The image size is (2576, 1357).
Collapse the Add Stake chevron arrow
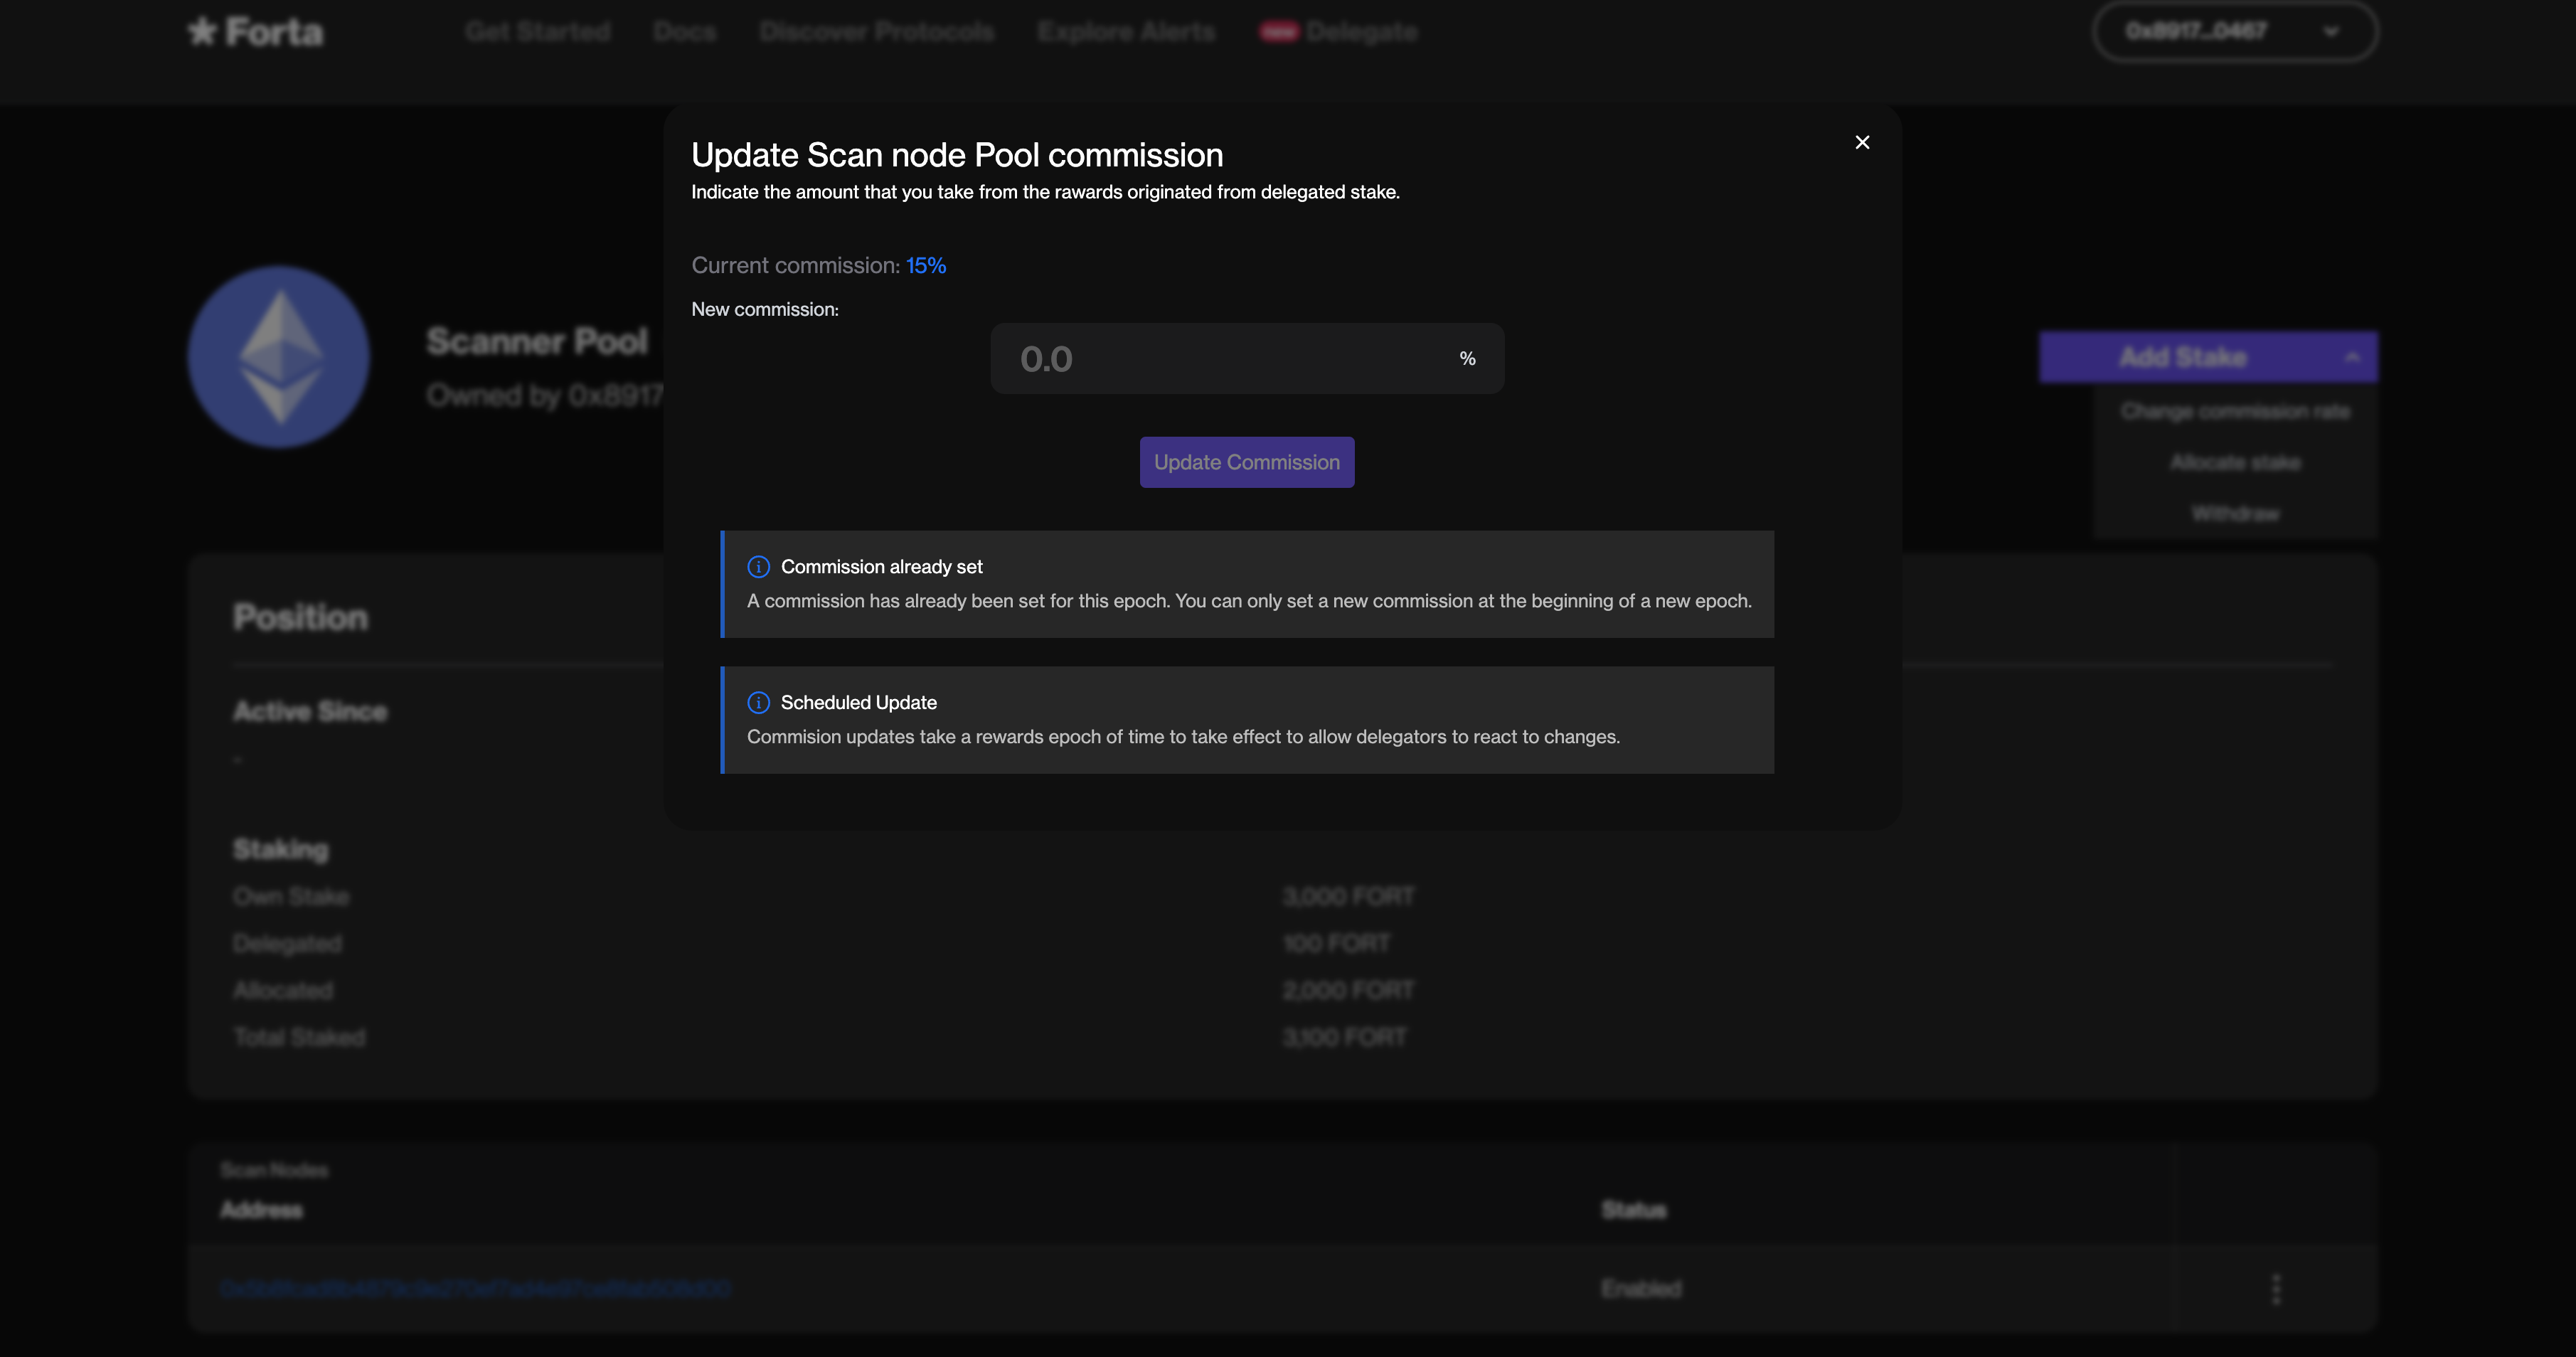click(2352, 357)
